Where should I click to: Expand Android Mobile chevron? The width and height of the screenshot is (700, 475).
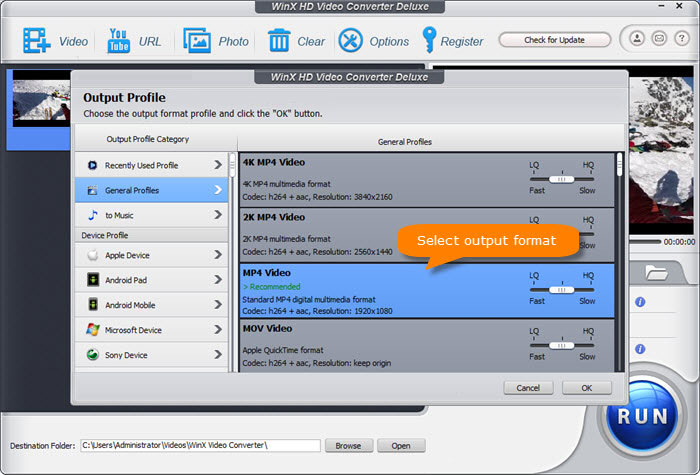click(218, 305)
